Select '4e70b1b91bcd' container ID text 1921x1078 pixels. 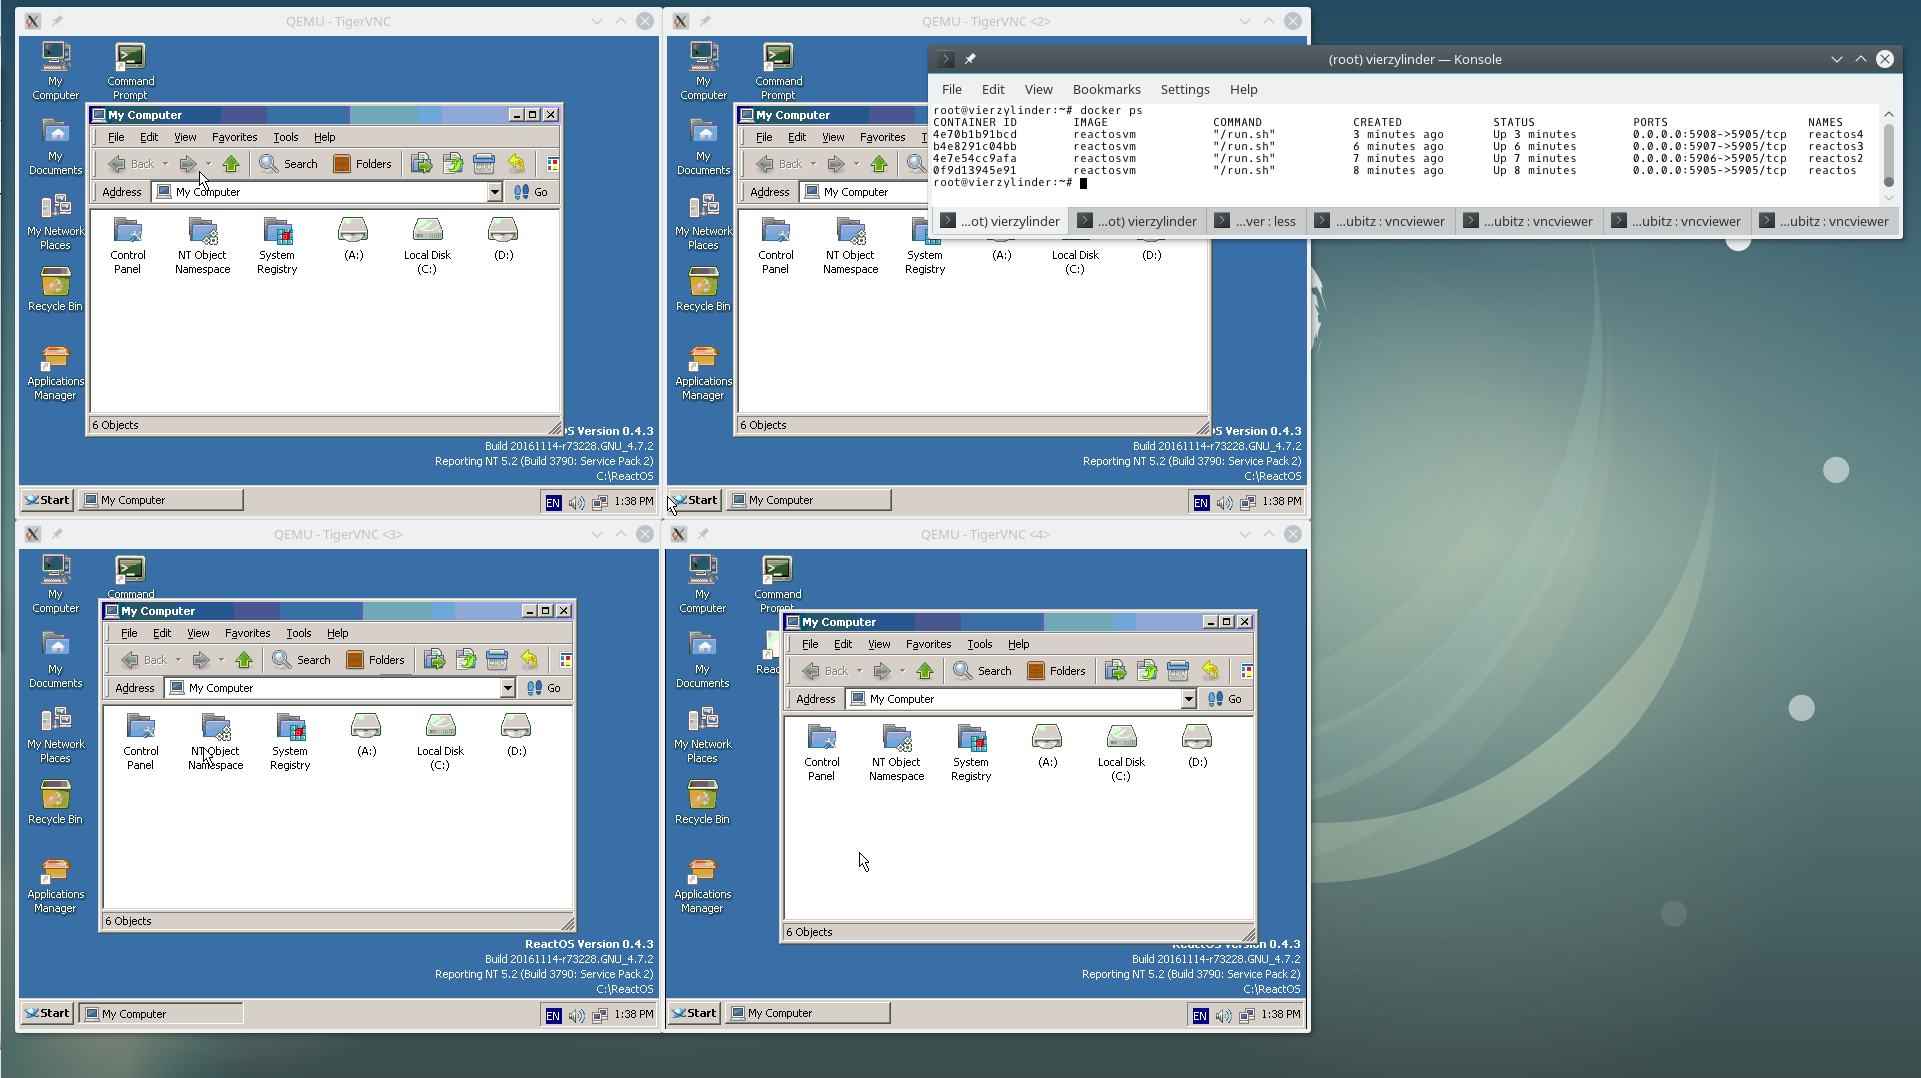click(x=974, y=134)
